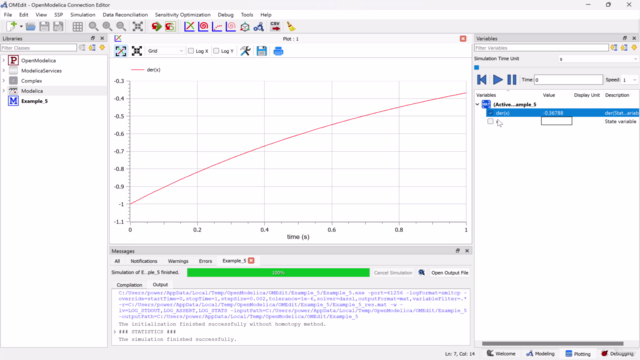Pause the variable animation

click(x=512, y=80)
